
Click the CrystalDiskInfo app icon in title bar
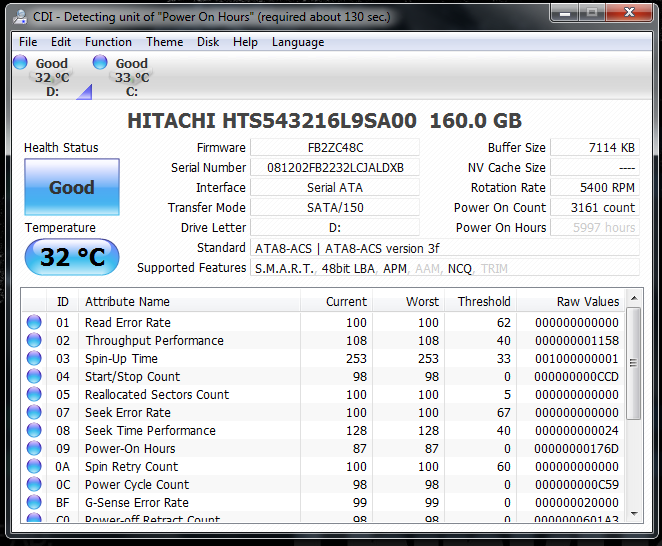pyautogui.click(x=19, y=17)
